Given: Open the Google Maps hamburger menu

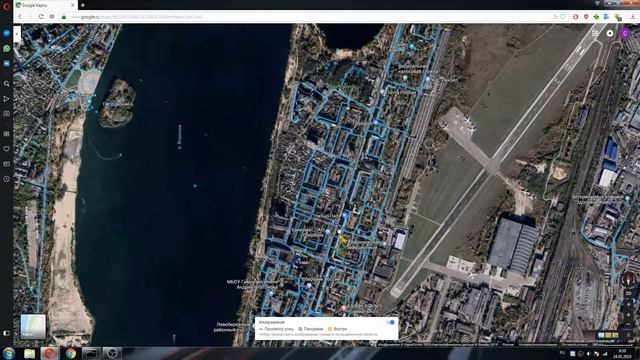Looking at the screenshot, I should [595, 33].
